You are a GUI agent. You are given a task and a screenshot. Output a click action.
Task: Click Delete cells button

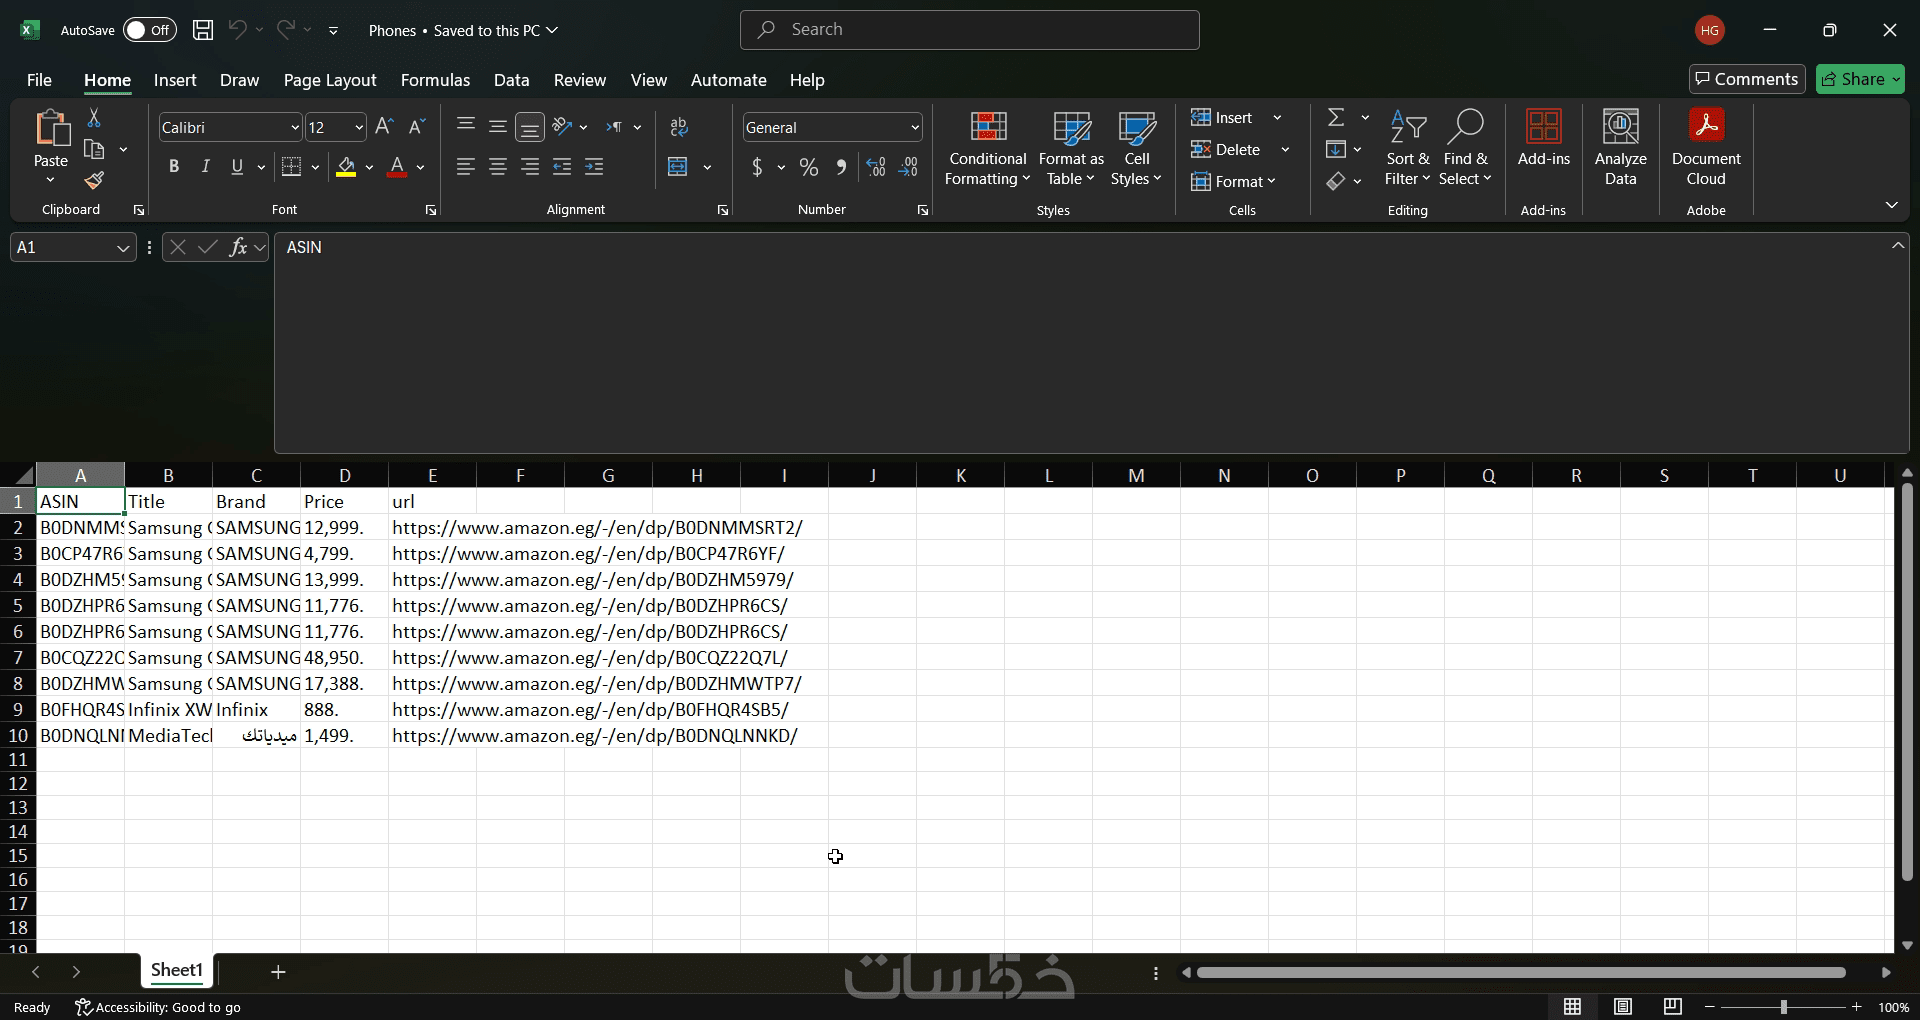tap(1226, 150)
